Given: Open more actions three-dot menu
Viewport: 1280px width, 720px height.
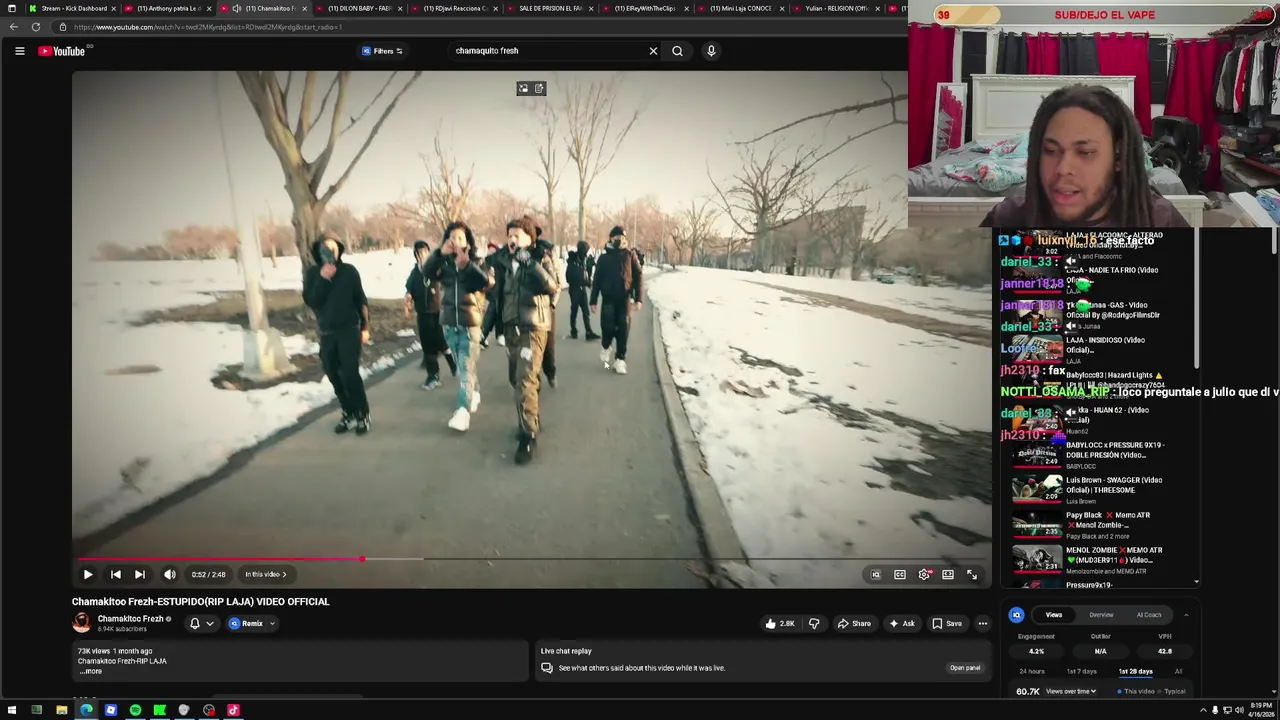Looking at the screenshot, I should point(983,624).
